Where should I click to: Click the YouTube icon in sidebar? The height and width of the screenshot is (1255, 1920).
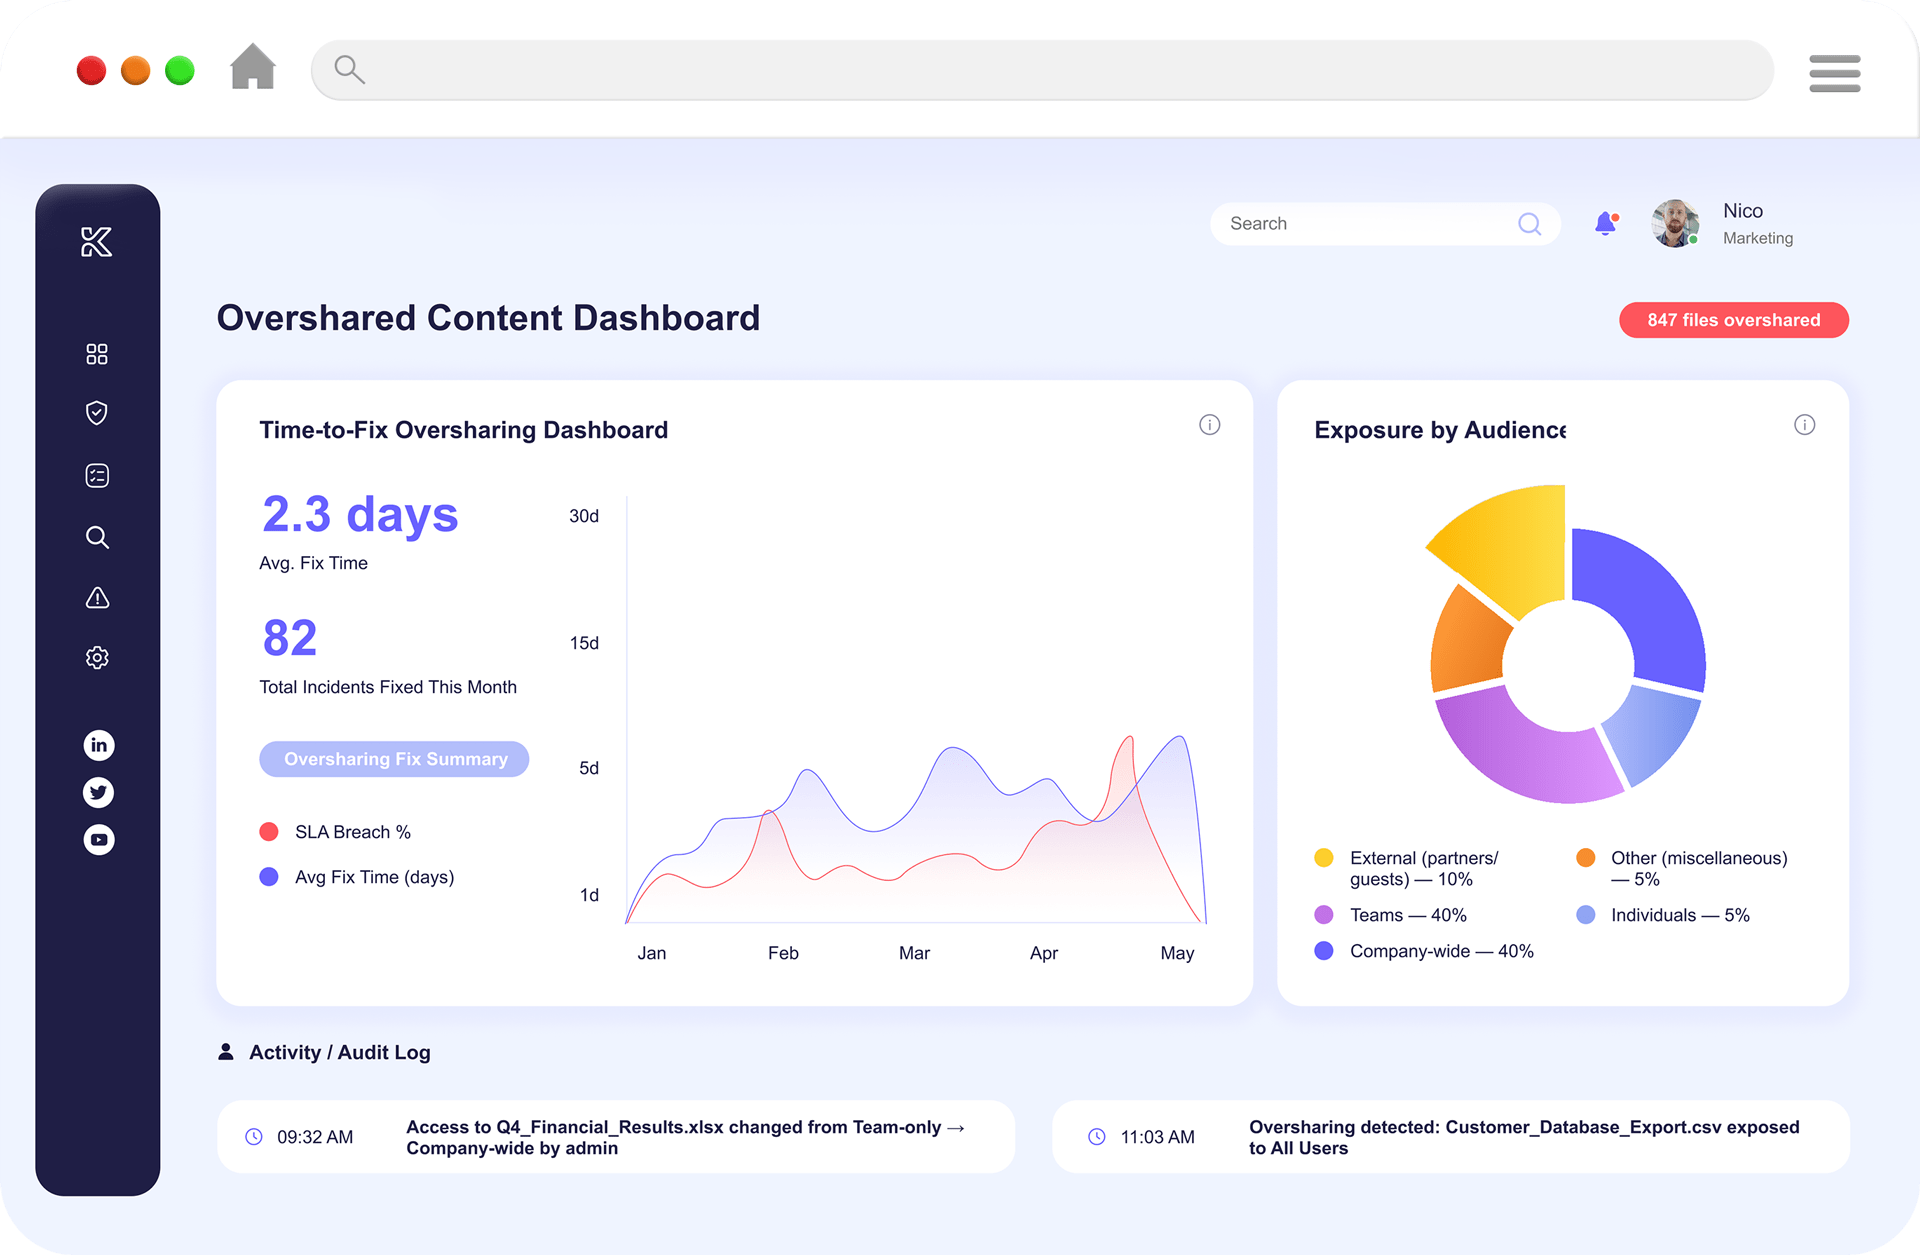point(98,840)
